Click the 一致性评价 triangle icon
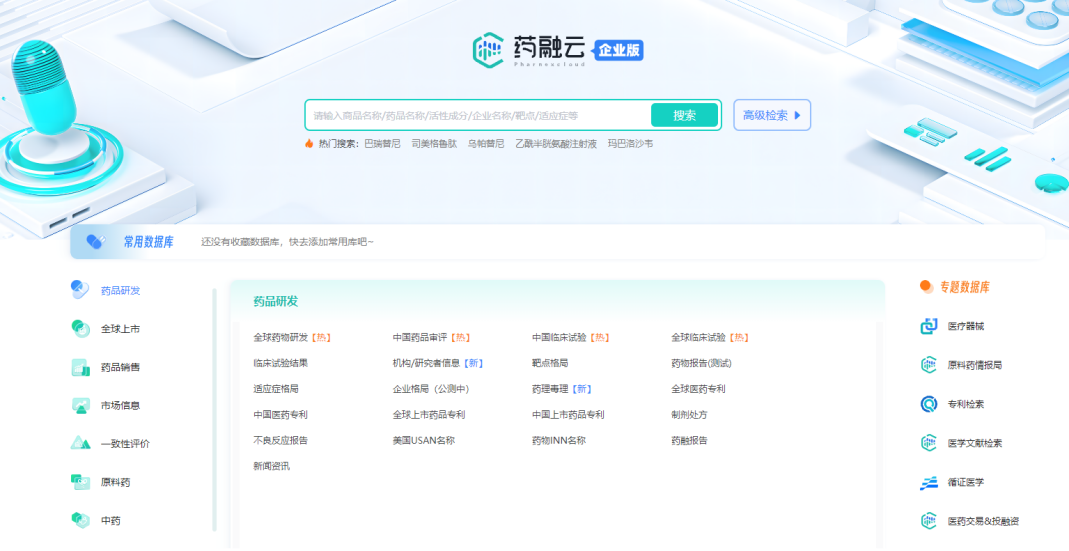 coord(80,443)
